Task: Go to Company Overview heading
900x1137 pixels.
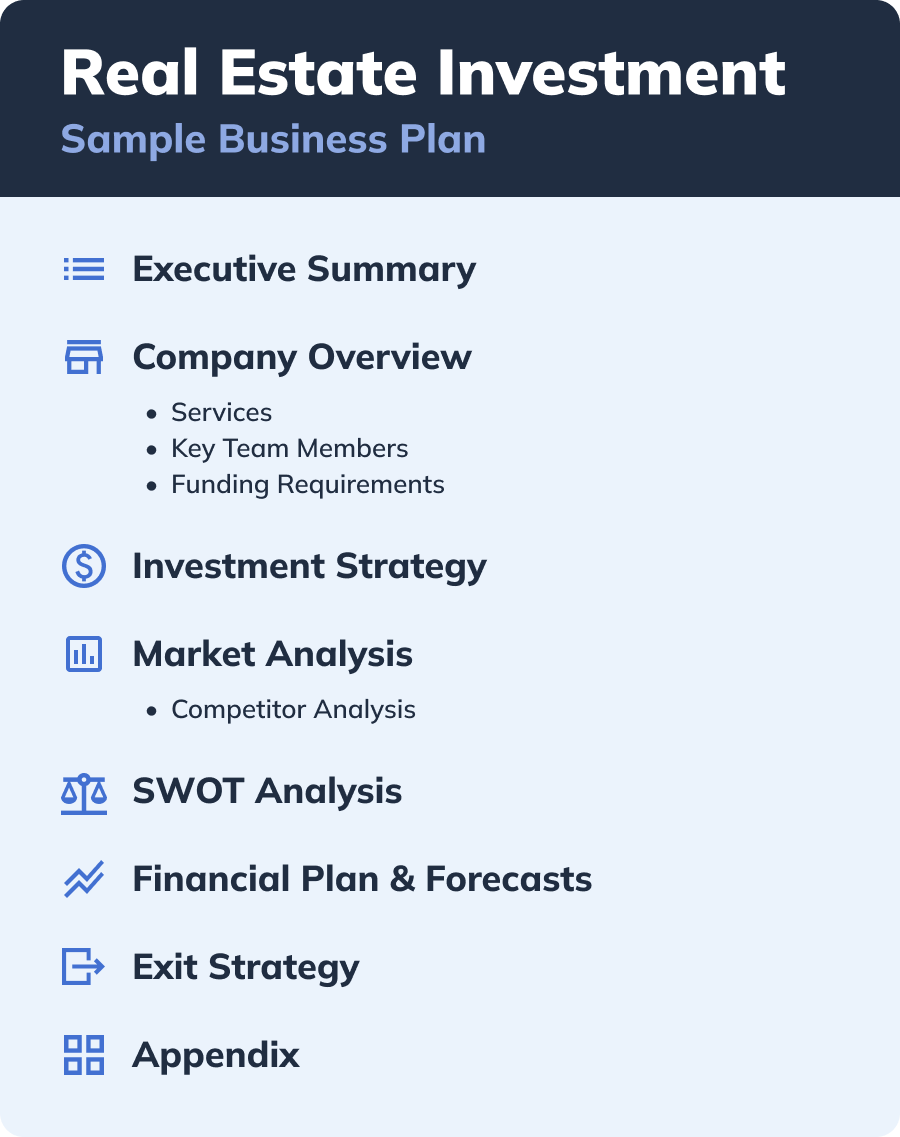Action: (x=302, y=357)
